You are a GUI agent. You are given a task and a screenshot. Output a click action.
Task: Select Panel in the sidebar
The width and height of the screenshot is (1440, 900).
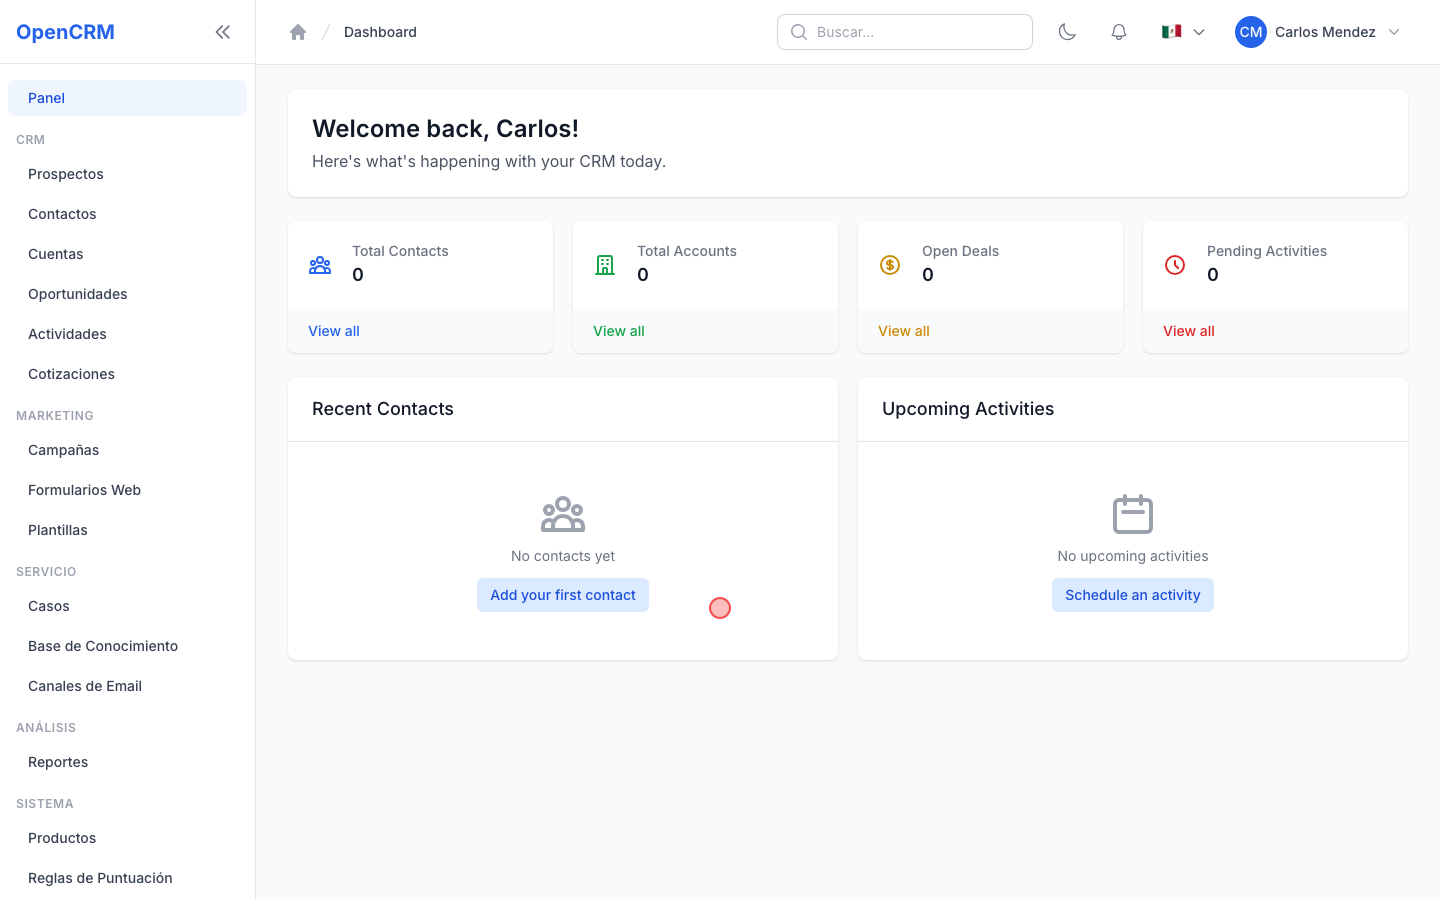(127, 98)
